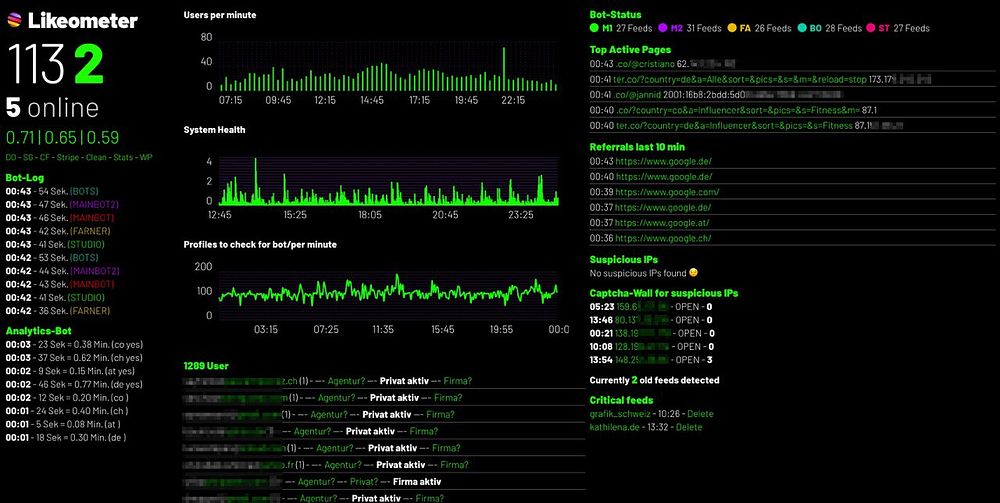
Task: Open the 00:43 google.de referral
Action: tap(663, 161)
